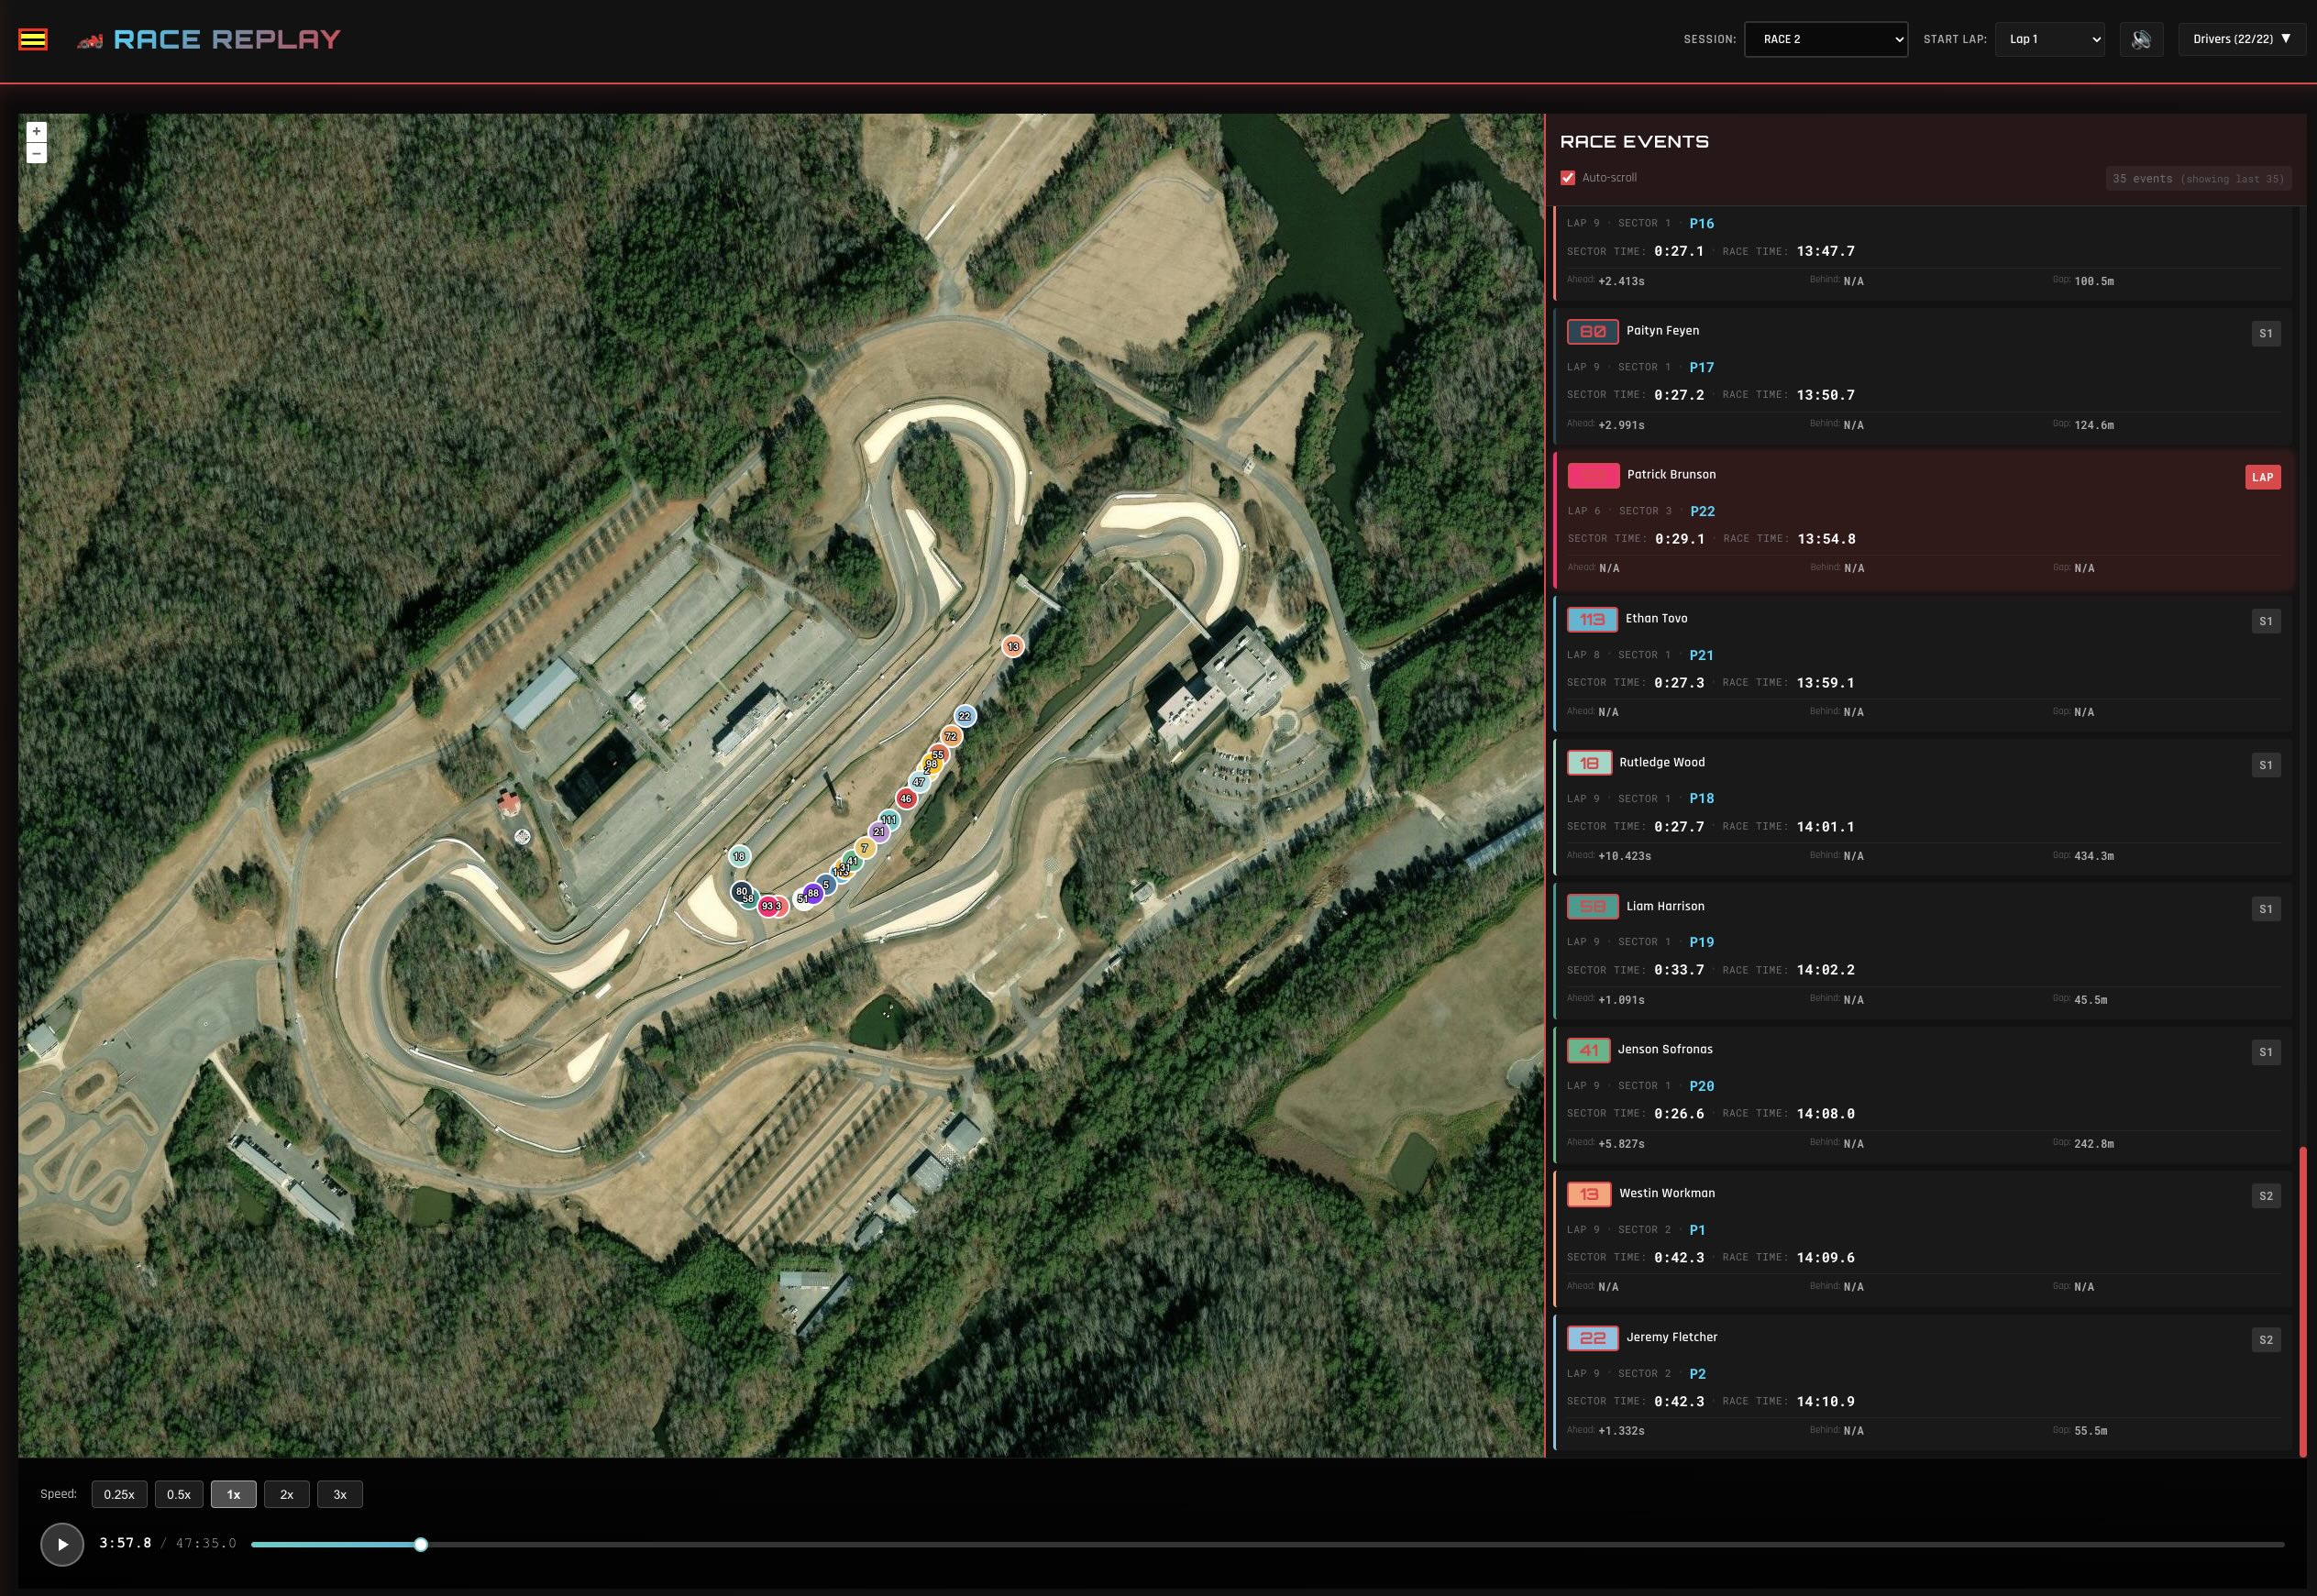This screenshot has width=2317, height=1596.
Task: Toggle the sound speaker icon
Action: 2140,40
